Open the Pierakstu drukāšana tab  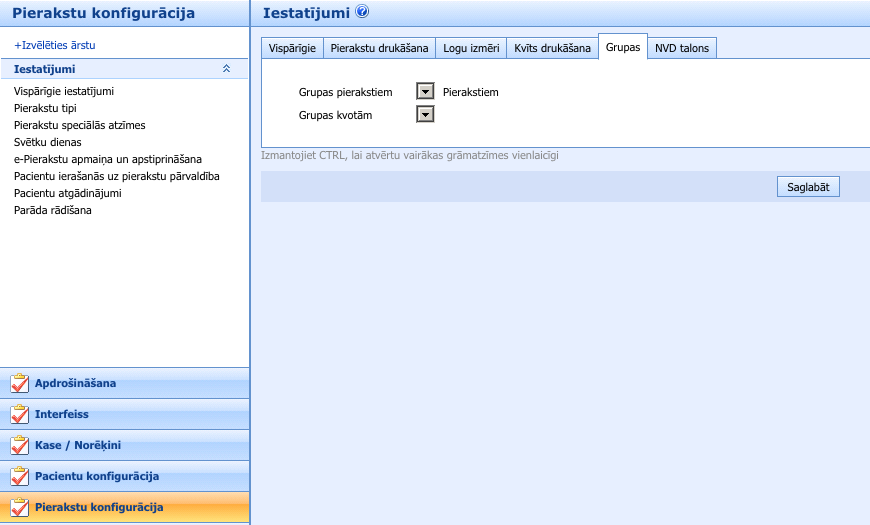380,48
